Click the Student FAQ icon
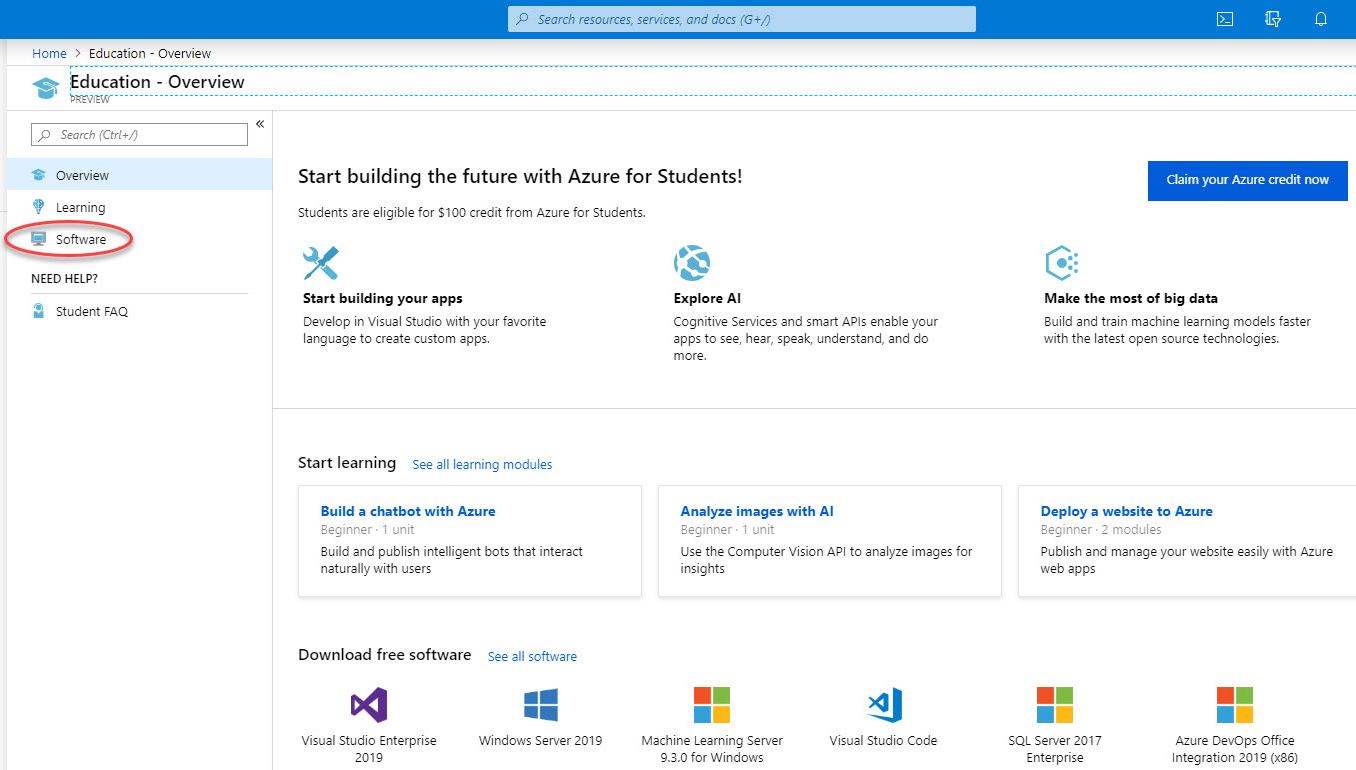Viewport: 1356px width, 770px height. [39, 311]
